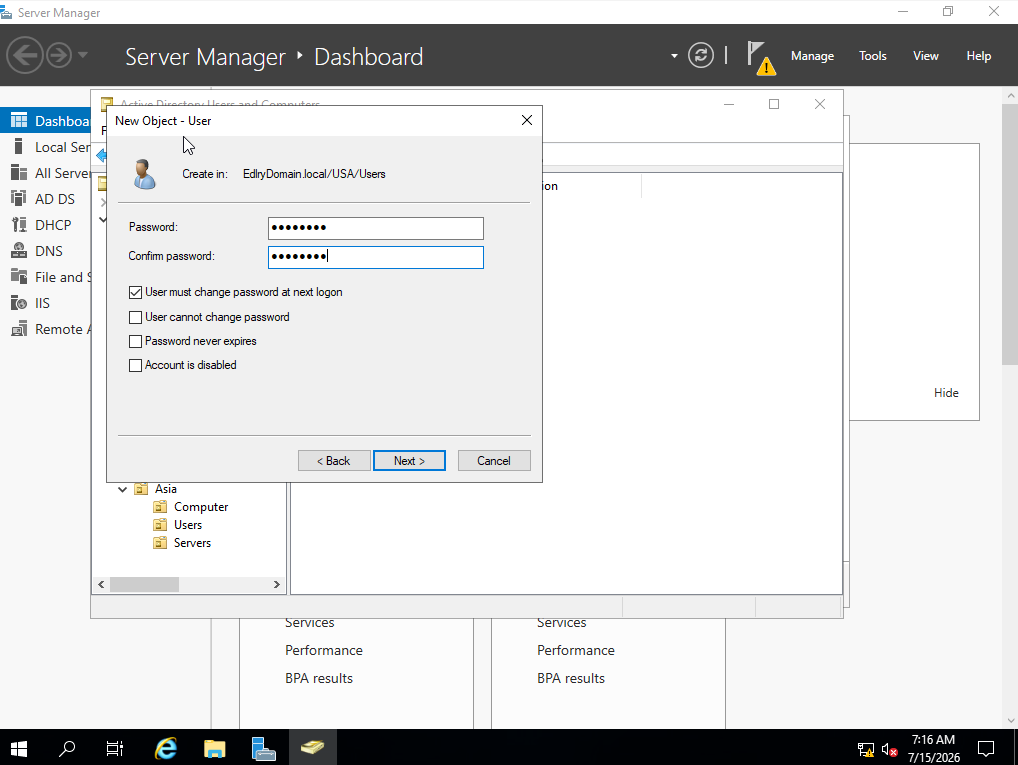Select the Dashboard icon in sidebar
Image resolution: width=1018 pixels, height=765 pixels.
tap(19, 121)
